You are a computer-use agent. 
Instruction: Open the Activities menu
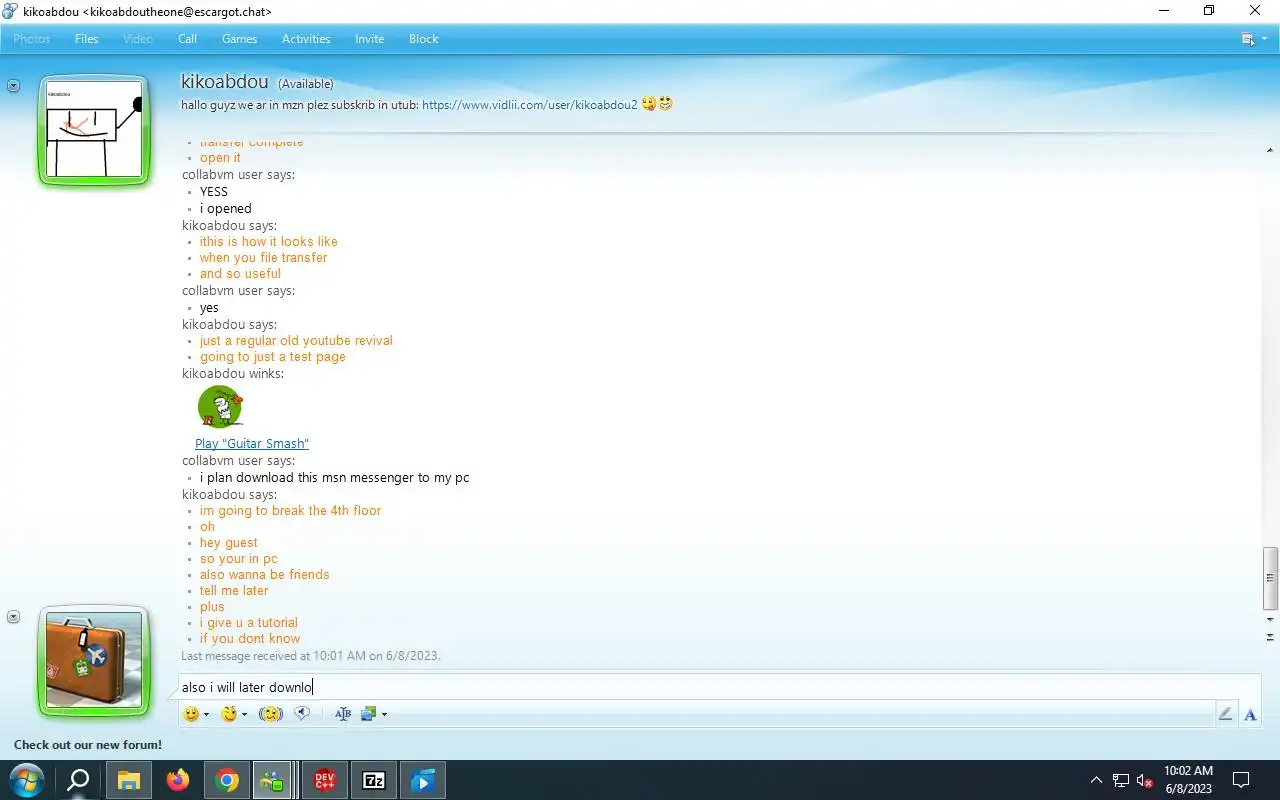[x=306, y=39]
